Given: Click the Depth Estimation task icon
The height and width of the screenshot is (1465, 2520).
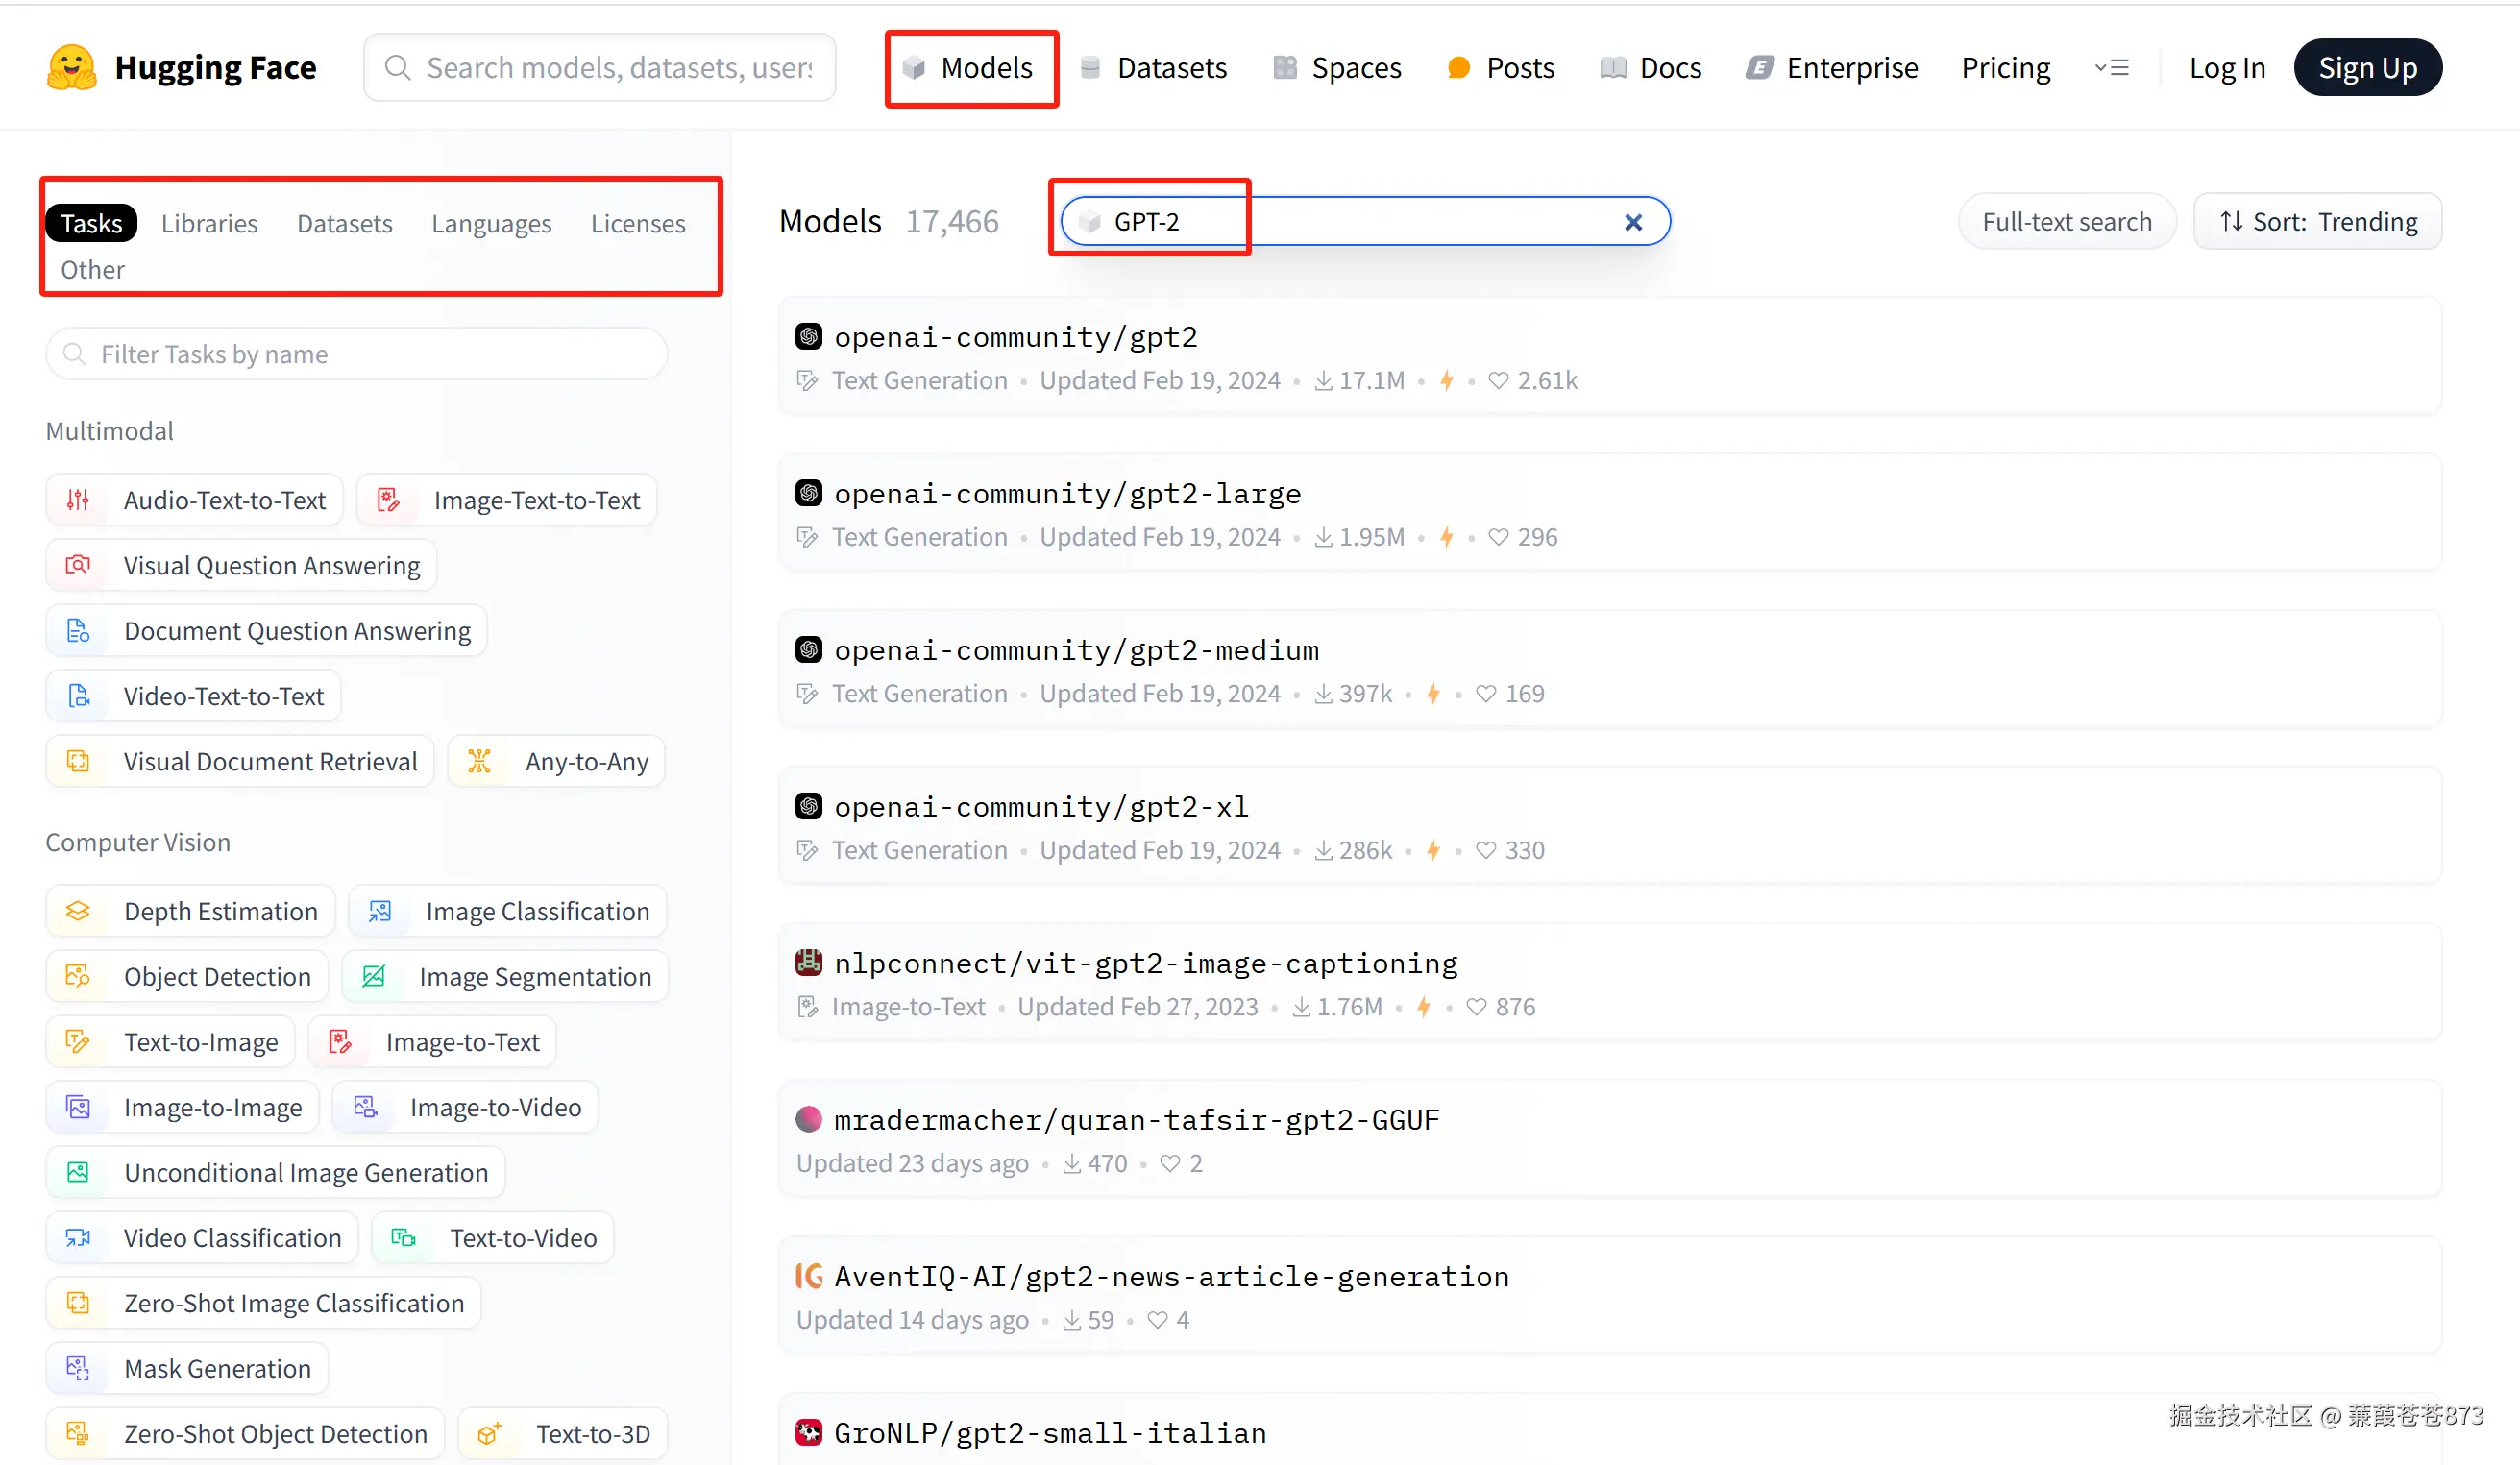Looking at the screenshot, I should [x=78, y=911].
